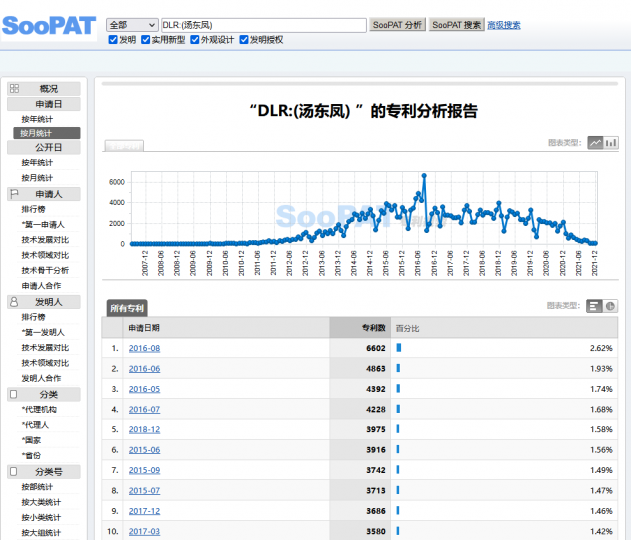631x540 pixels.
Task: Open the 发明人合作 item
Action: click(x=41, y=378)
